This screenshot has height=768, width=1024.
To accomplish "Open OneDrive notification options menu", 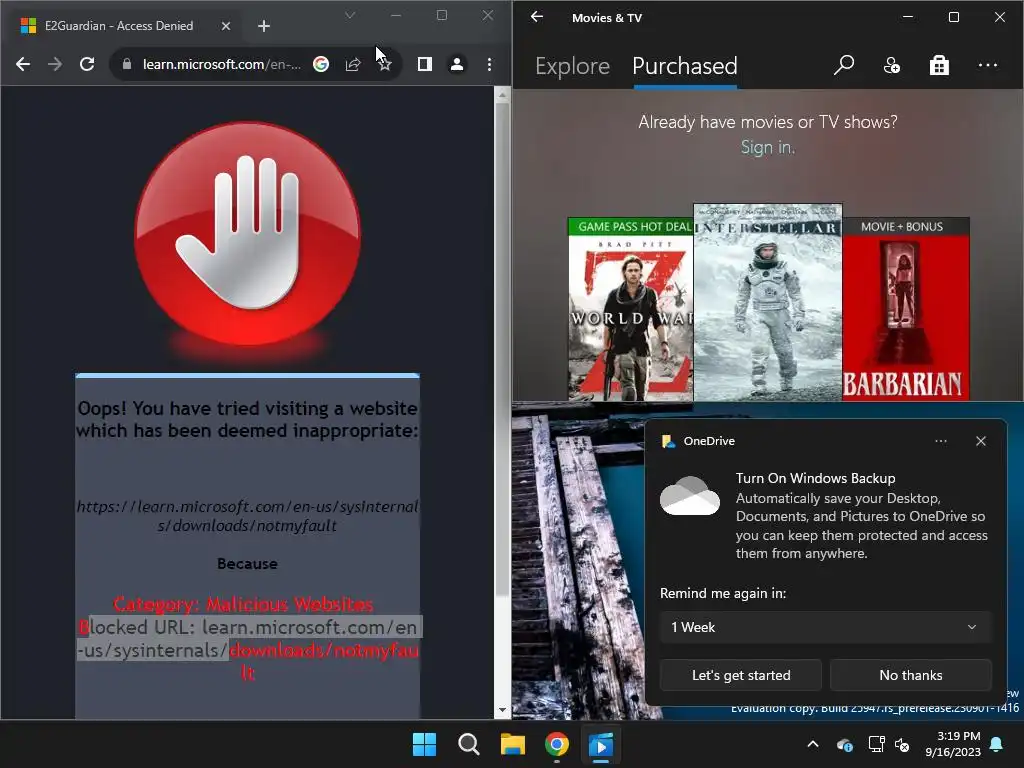I will 940,441.
